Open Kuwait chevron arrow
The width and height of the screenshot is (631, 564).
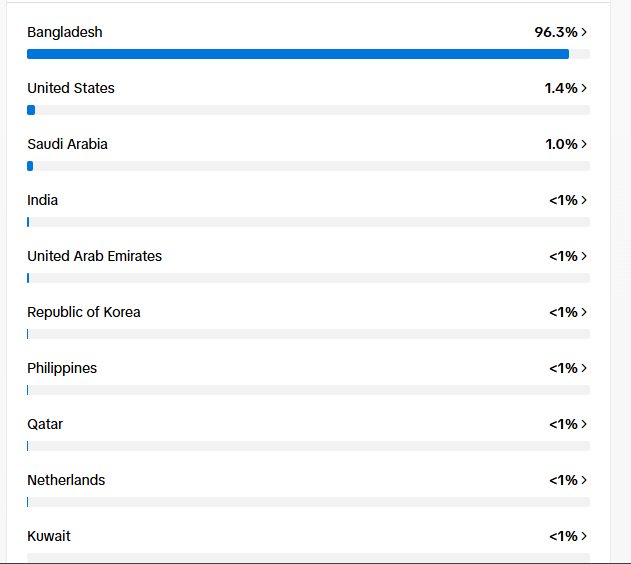pyautogui.click(x=584, y=536)
